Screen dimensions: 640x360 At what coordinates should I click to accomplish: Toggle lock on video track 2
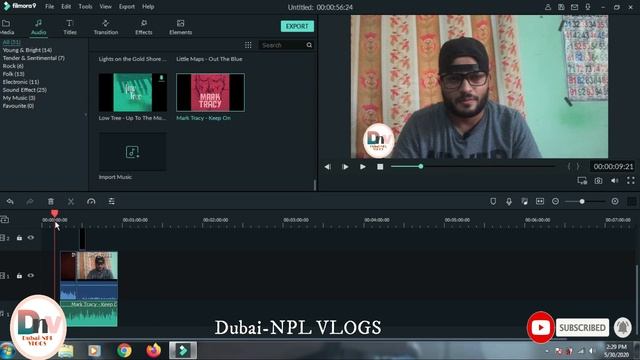pos(19,238)
